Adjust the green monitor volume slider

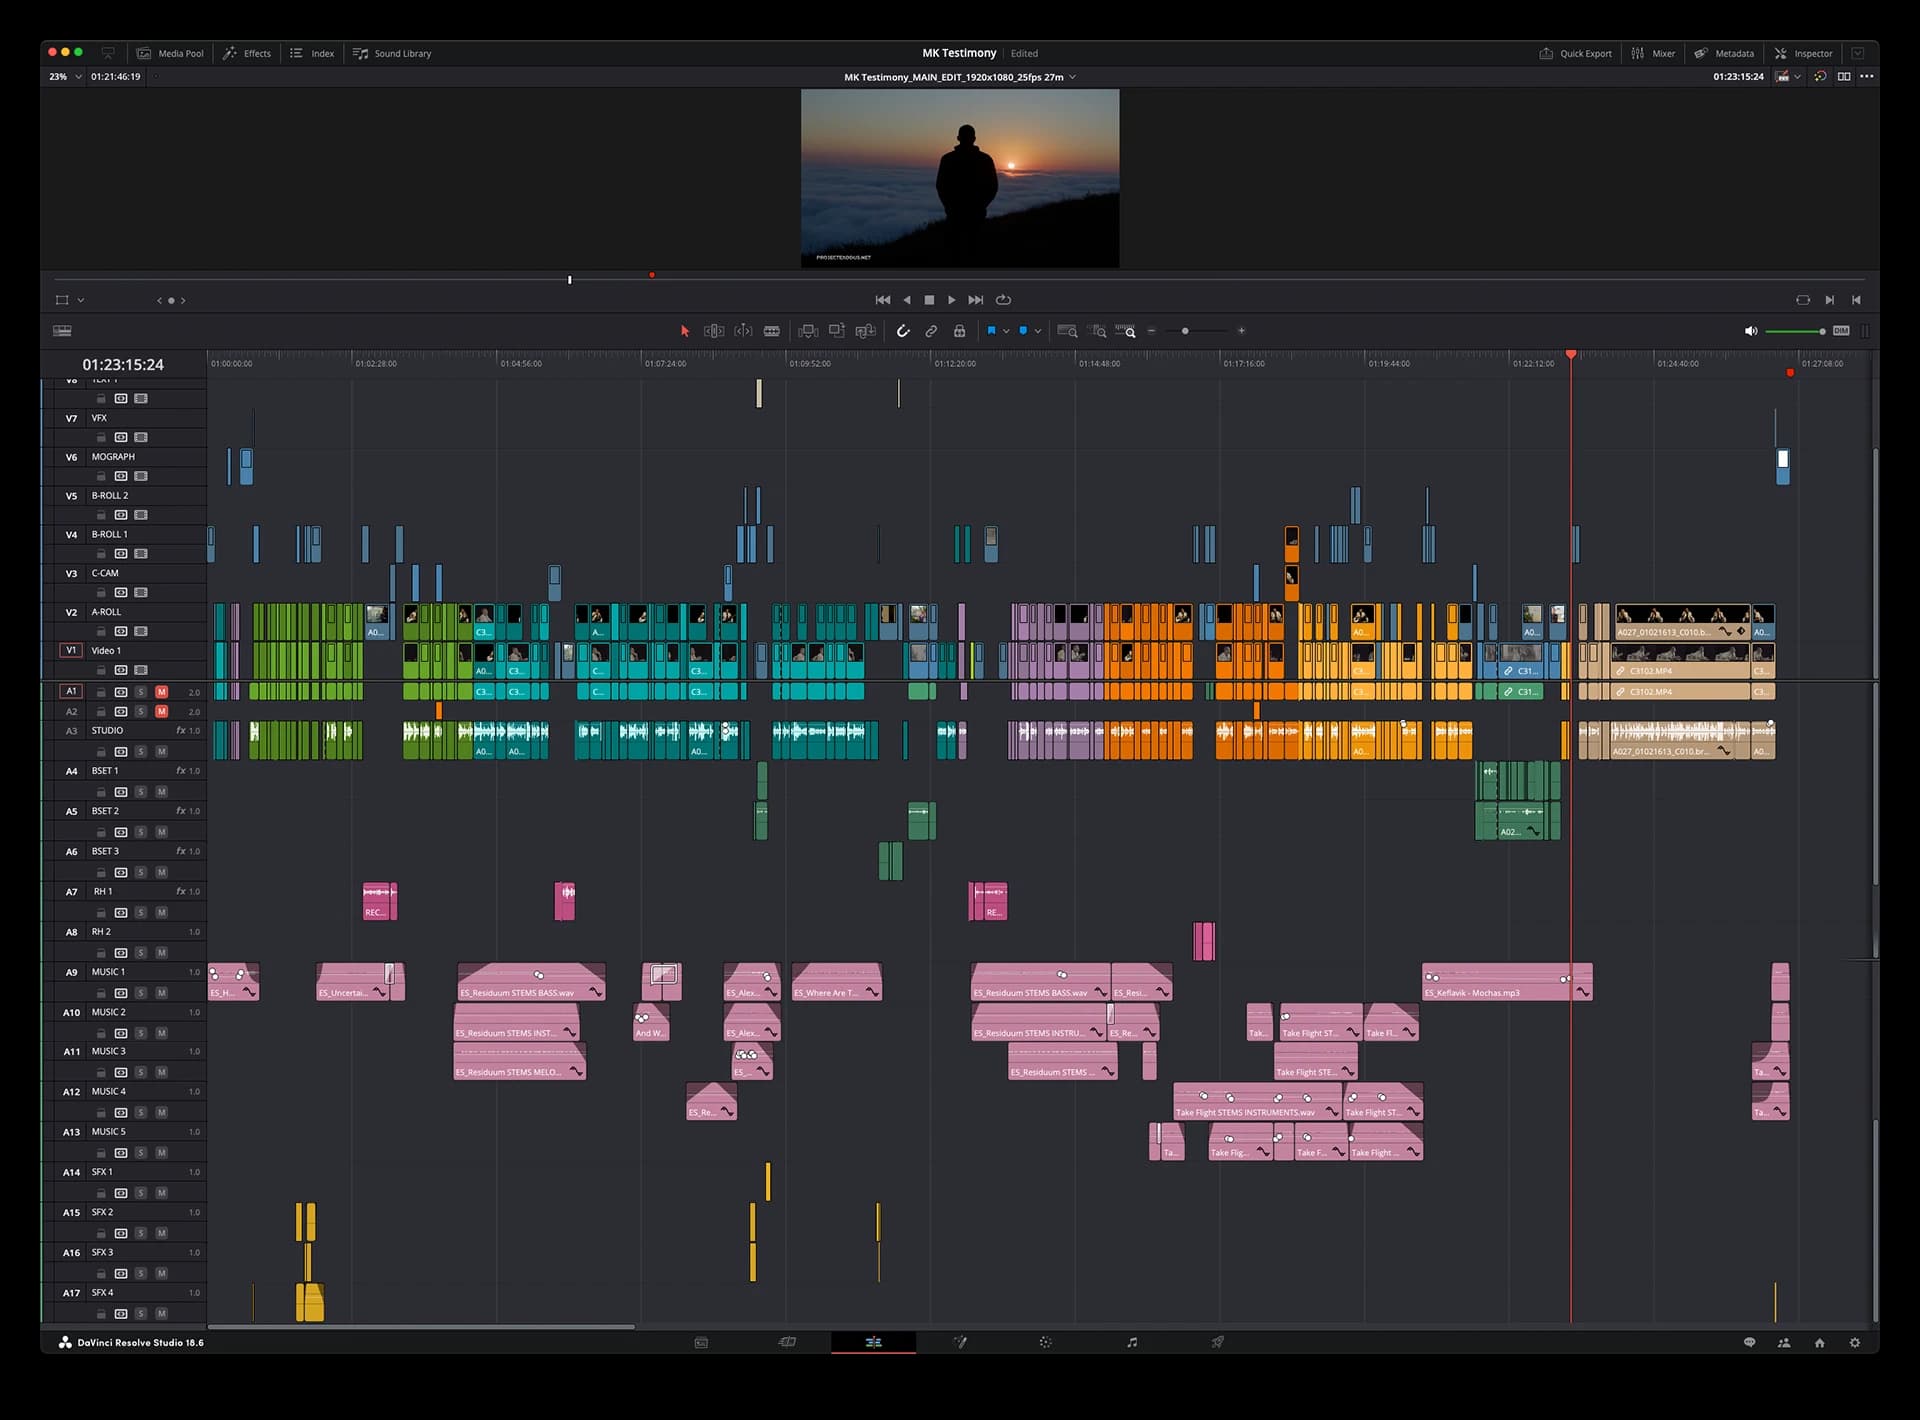pos(1795,331)
